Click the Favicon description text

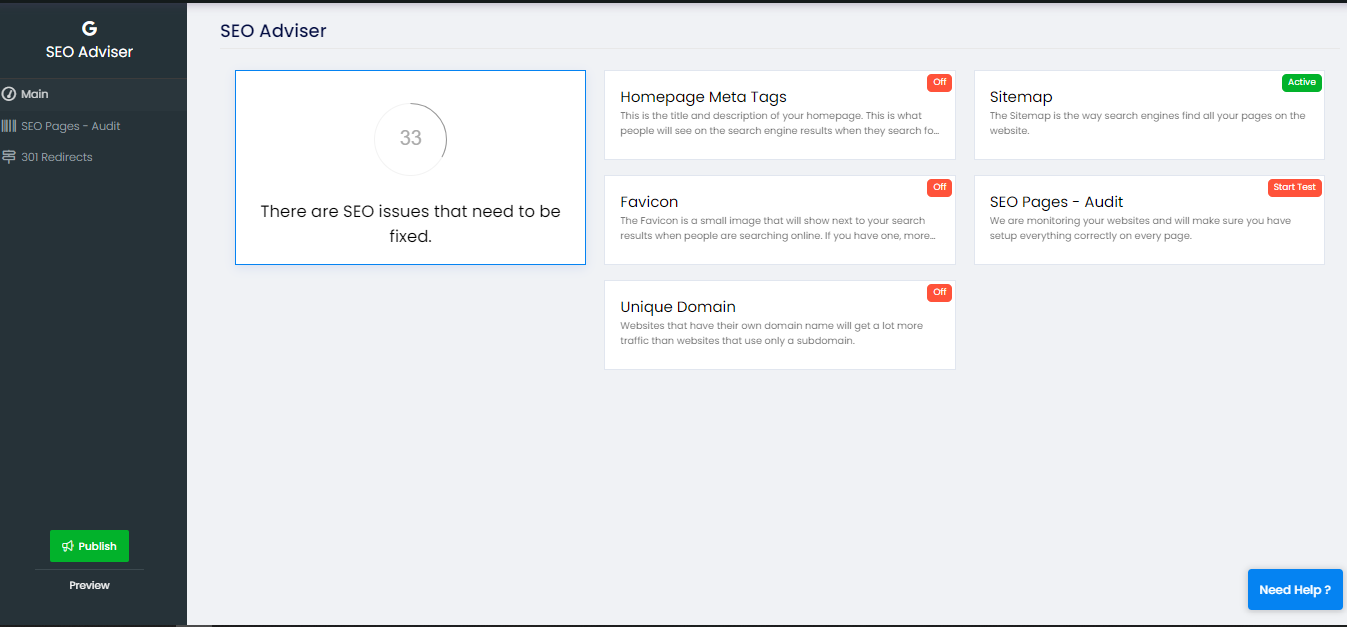coord(779,228)
